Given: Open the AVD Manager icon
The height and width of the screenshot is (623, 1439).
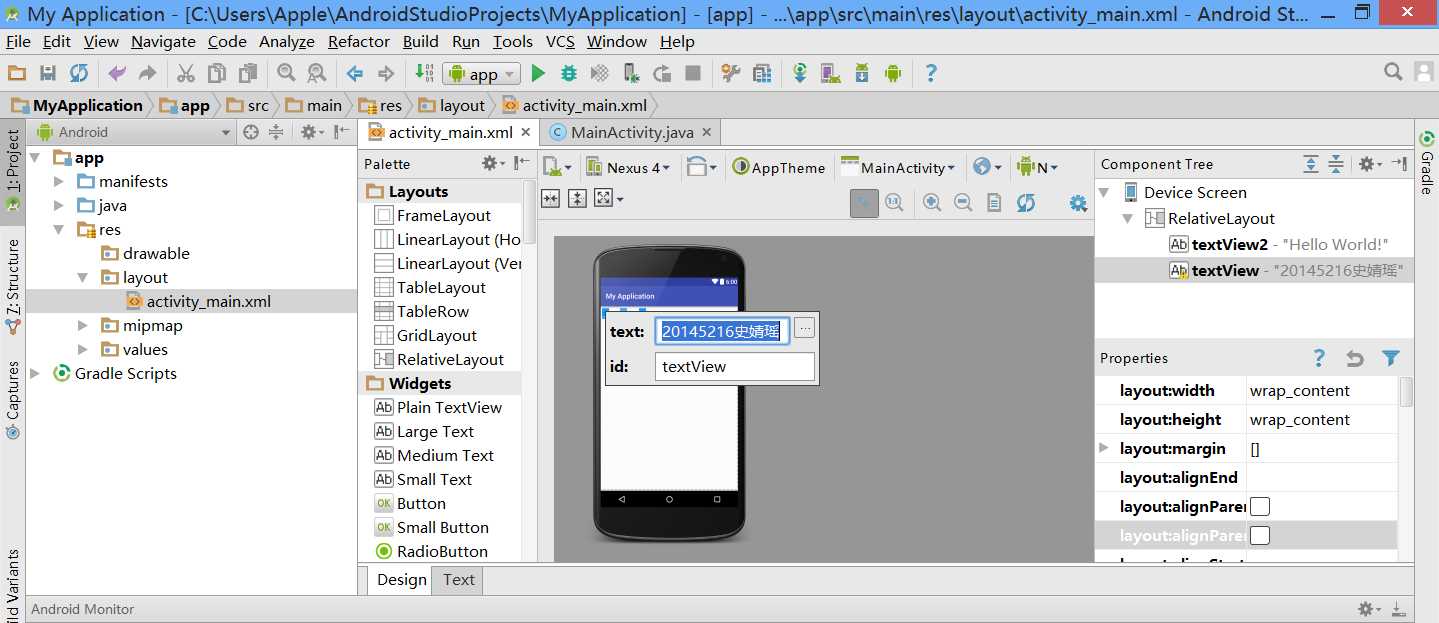Looking at the screenshot, I should (831, 73).
